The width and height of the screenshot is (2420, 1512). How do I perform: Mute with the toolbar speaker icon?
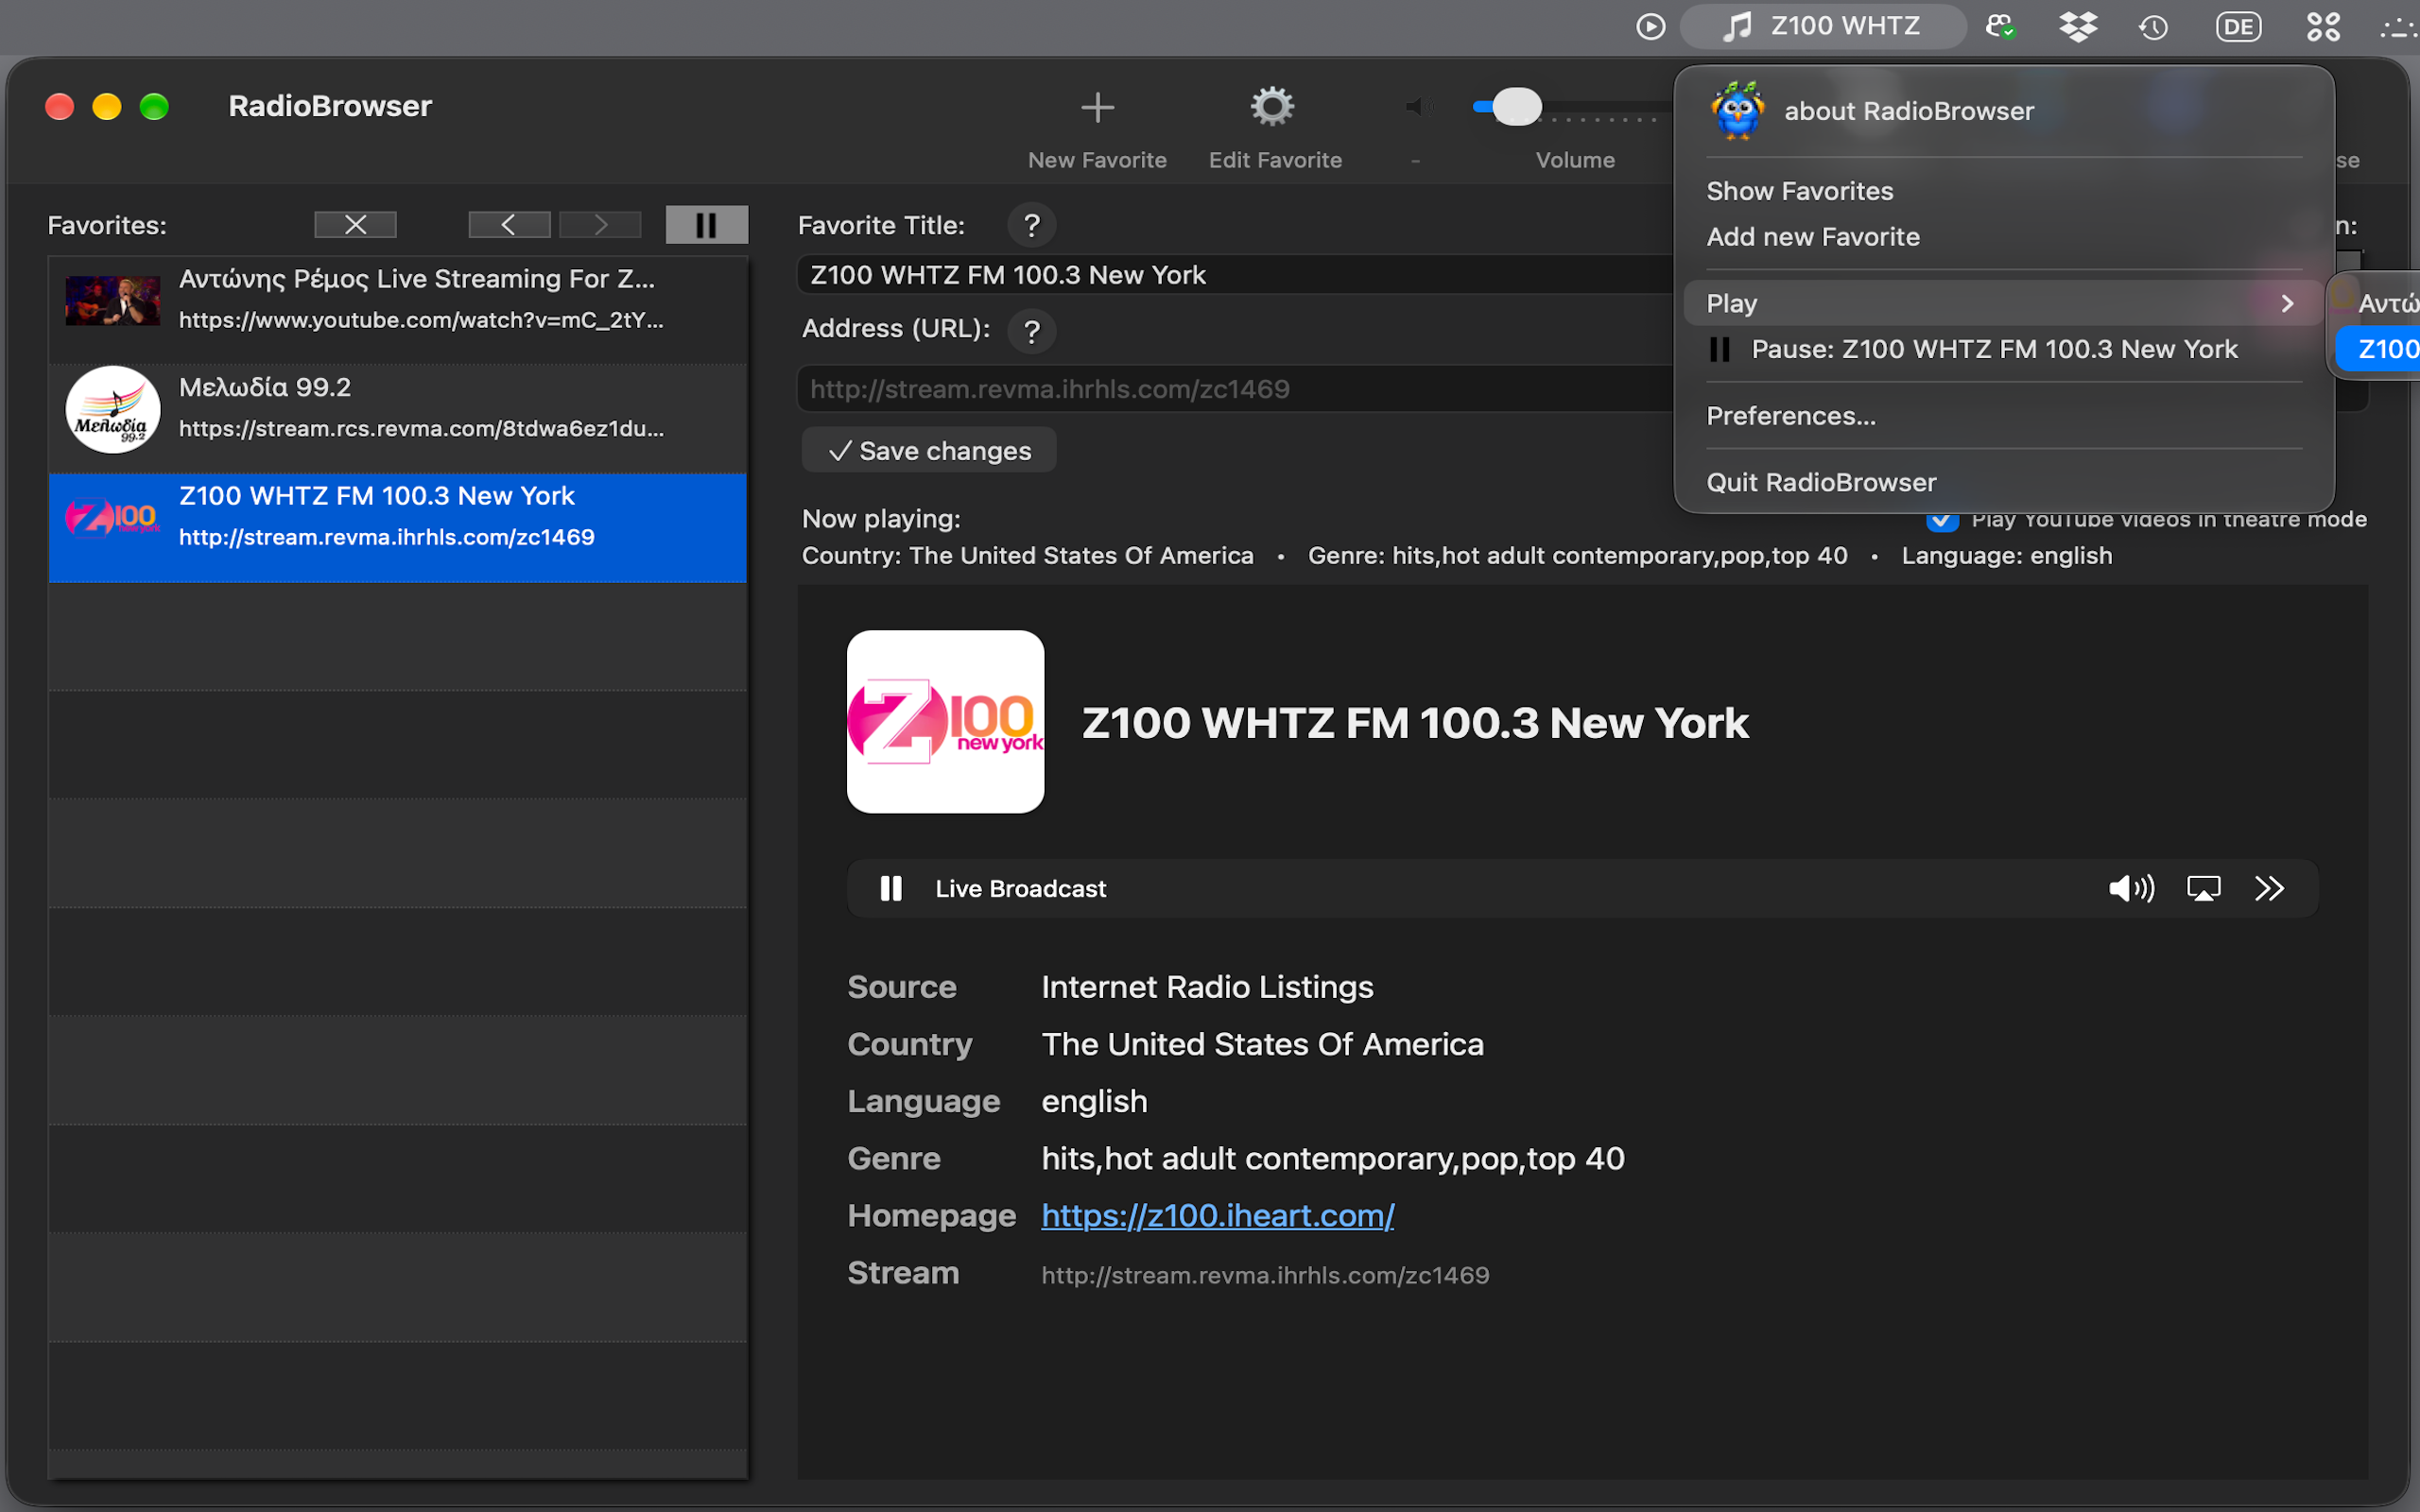[x=1418, y=107]
